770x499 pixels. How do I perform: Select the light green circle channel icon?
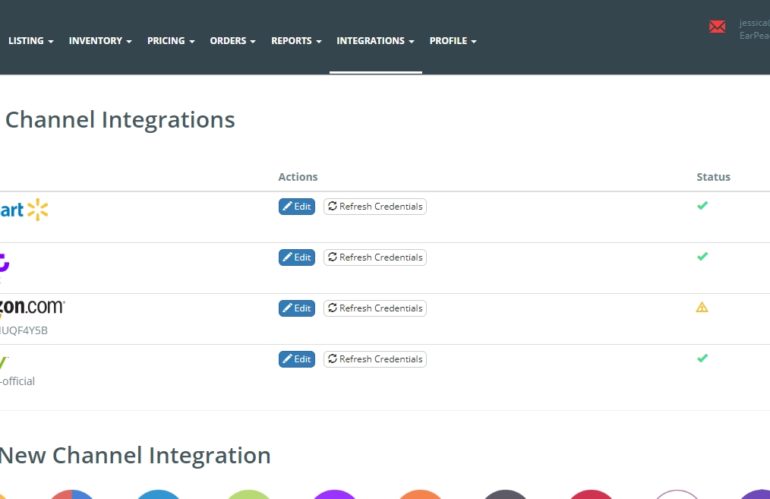248,494
